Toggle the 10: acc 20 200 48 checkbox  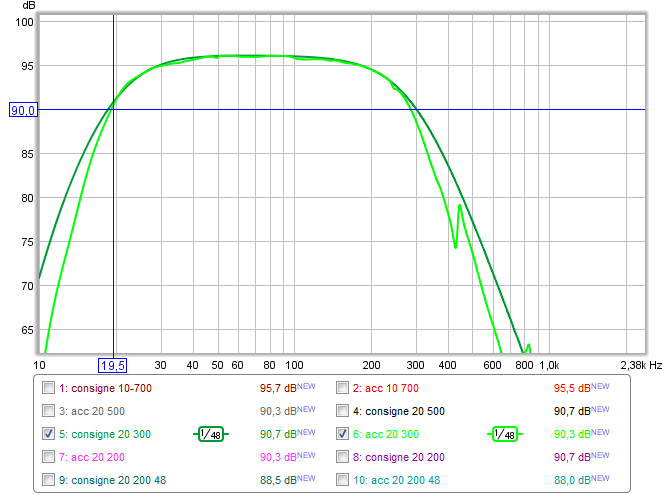343,480
